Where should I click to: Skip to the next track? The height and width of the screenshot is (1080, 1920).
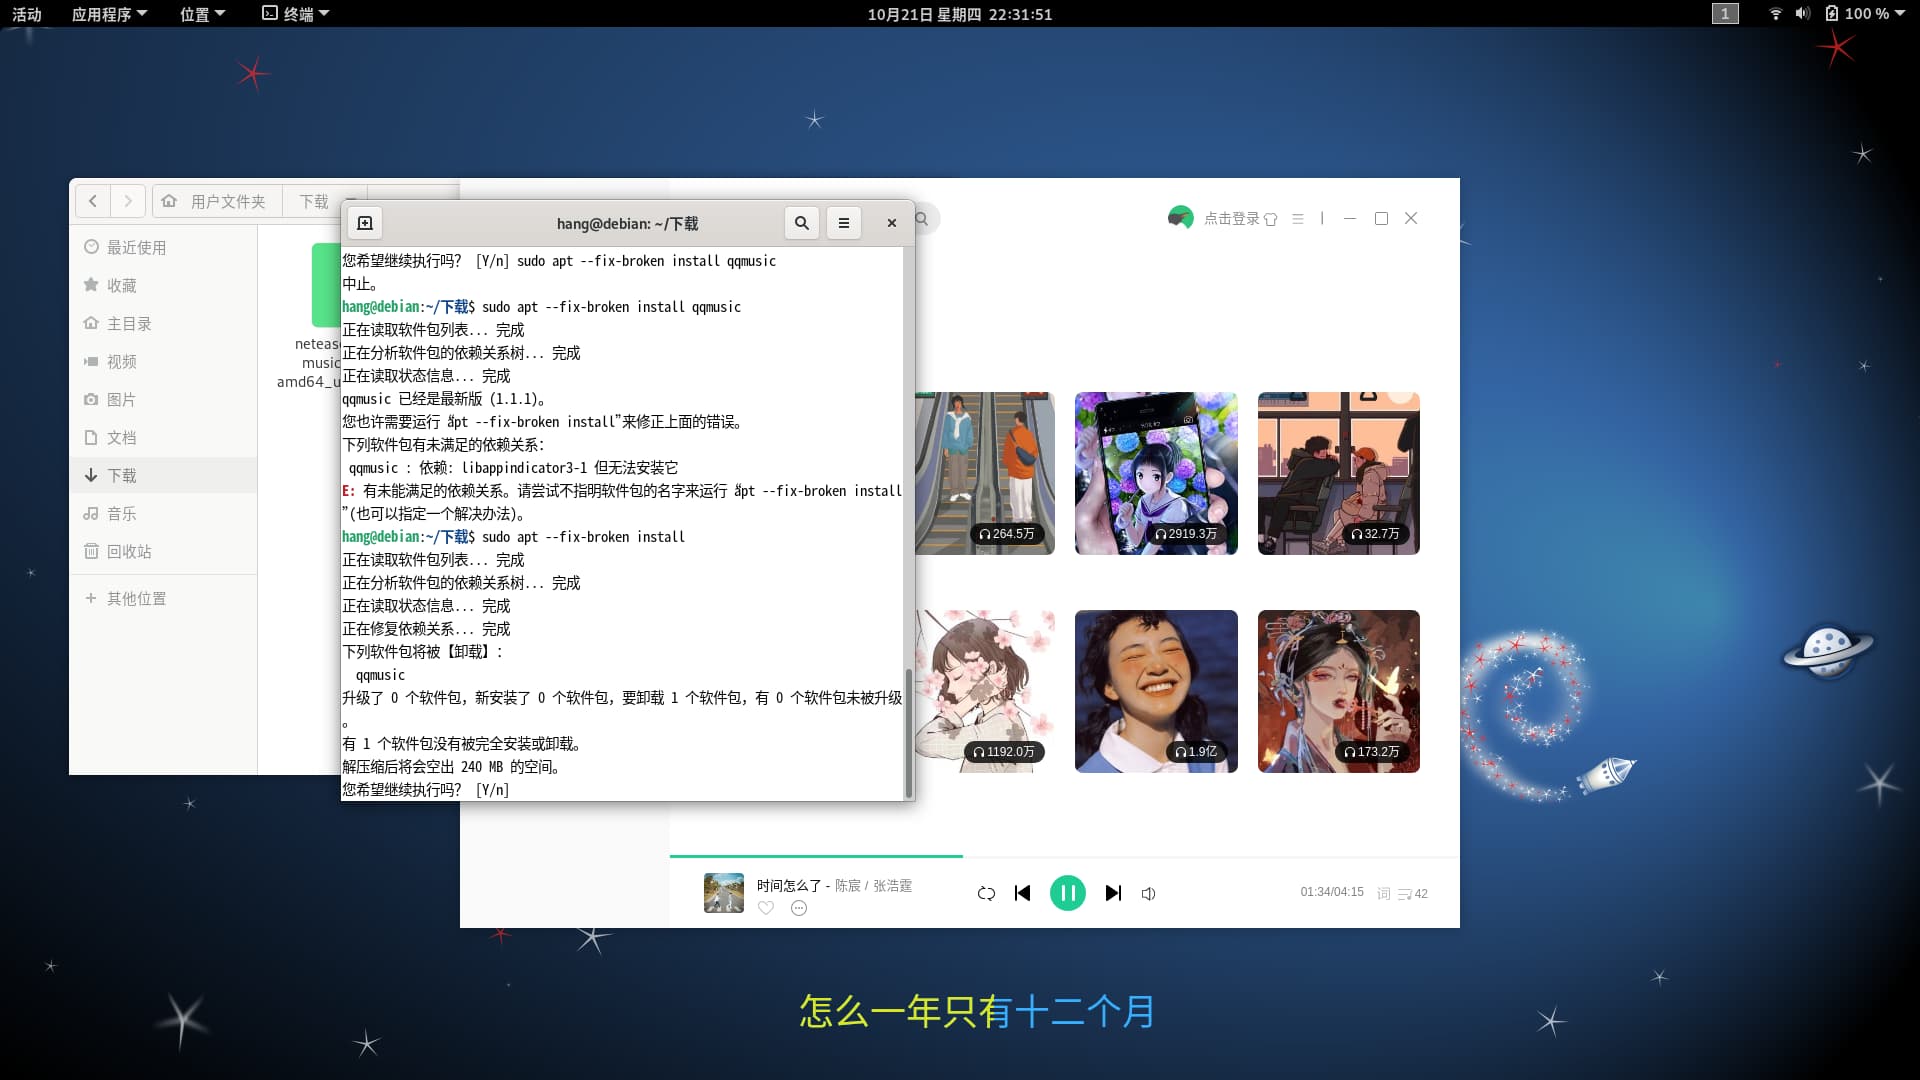(x=1113, y=893)
